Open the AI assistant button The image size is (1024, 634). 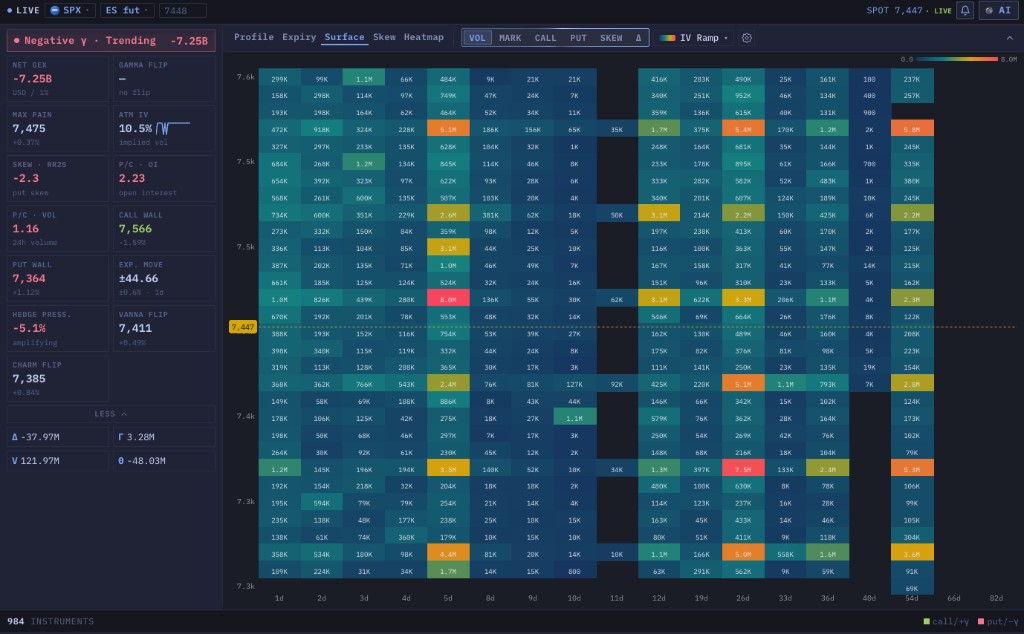[999, 10]
